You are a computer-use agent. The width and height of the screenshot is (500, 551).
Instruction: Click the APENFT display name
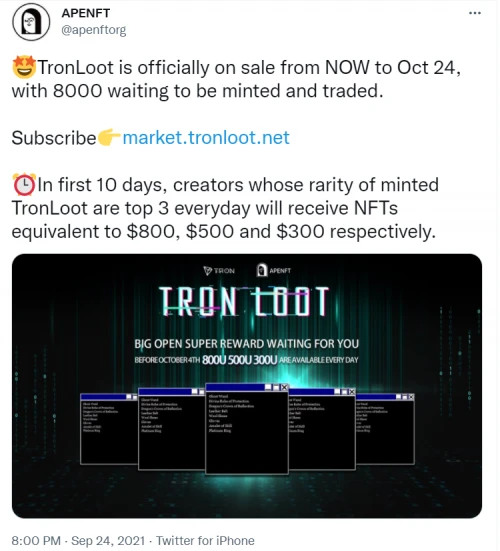pos(86,13)
